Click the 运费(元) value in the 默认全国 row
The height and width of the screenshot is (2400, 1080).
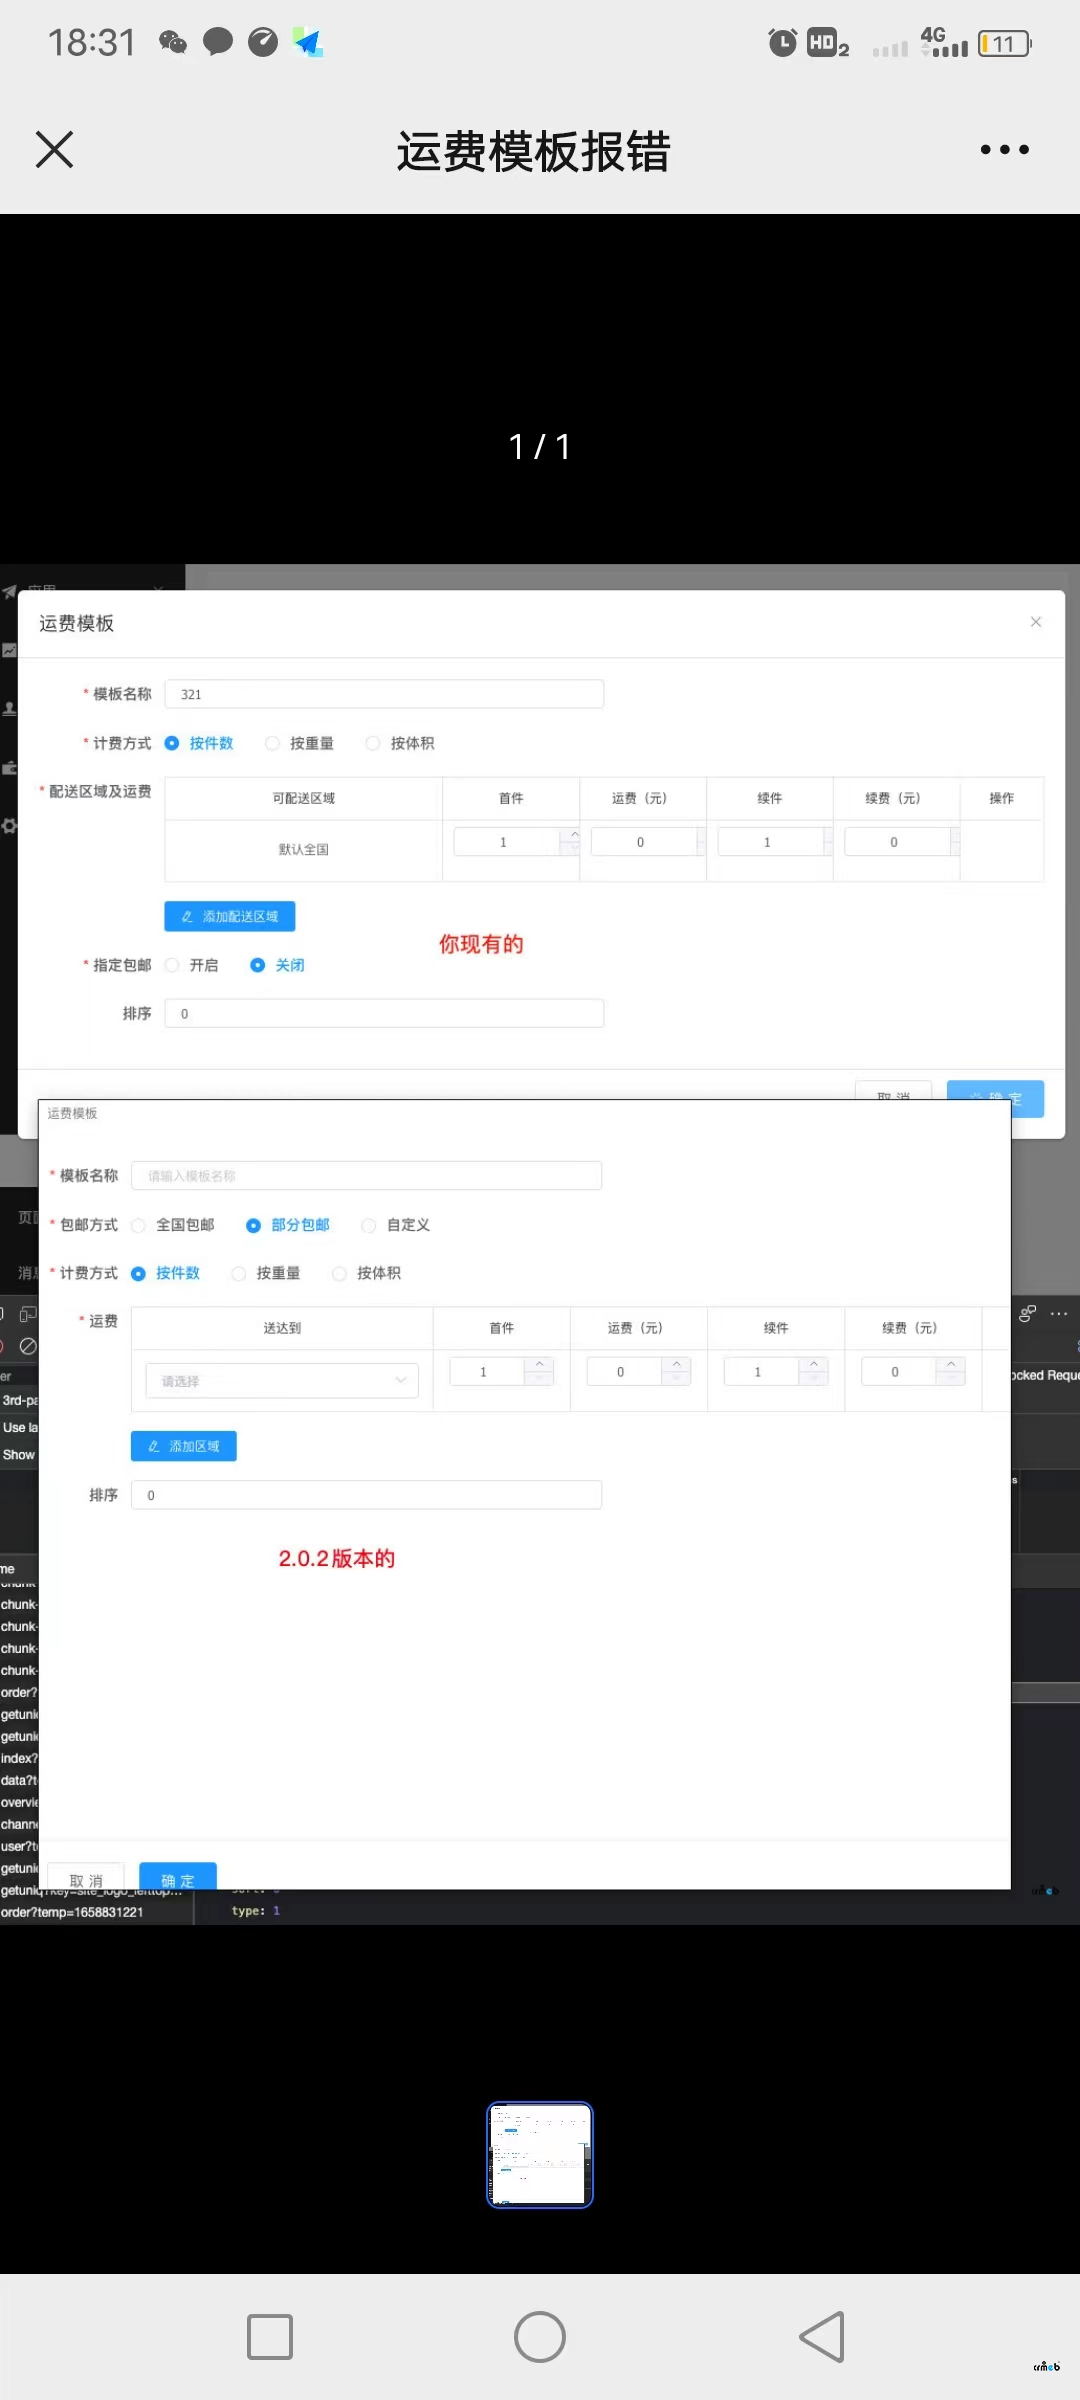[642, 842]
